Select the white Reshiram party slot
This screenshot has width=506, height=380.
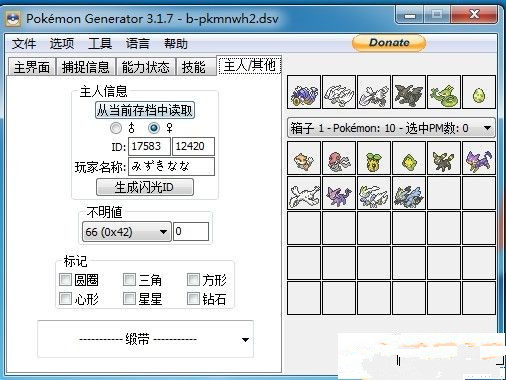tap(339, 92)
